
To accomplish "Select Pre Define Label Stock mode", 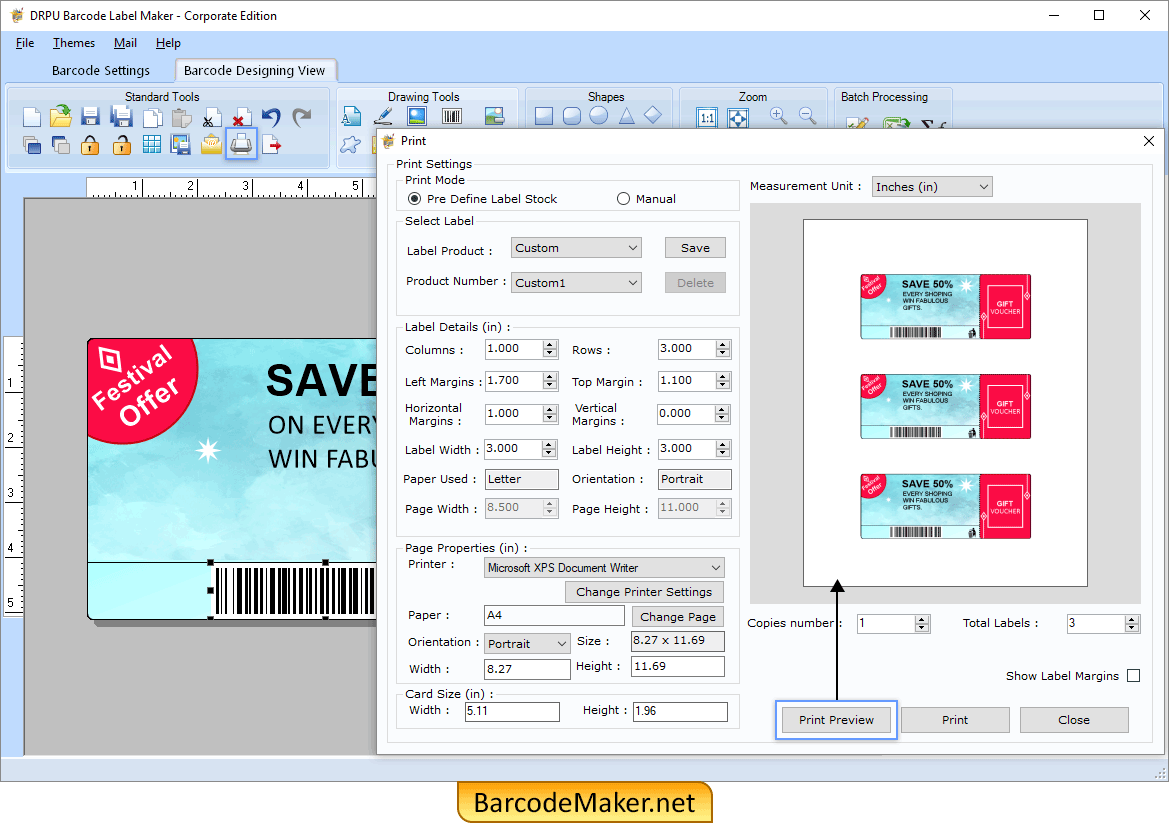I will pos(414,198).
